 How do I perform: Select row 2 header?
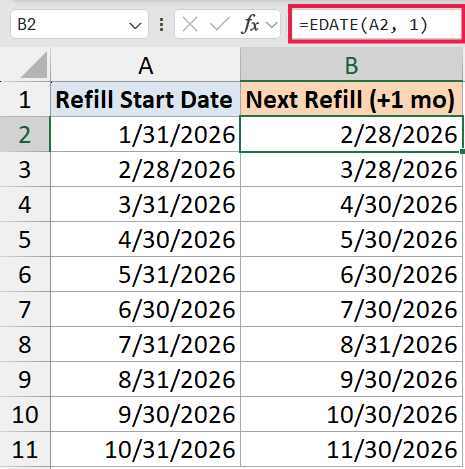pos(25,134)
